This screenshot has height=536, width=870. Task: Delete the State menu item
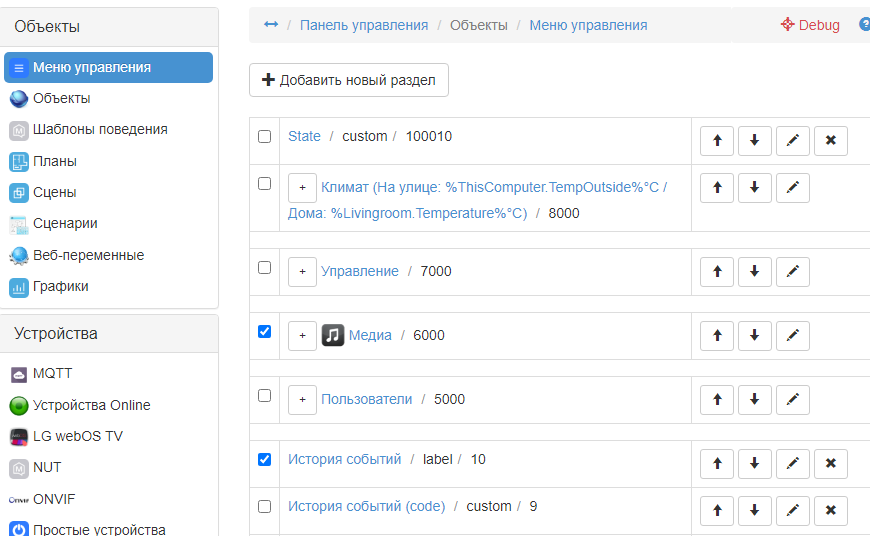(830, 141)
